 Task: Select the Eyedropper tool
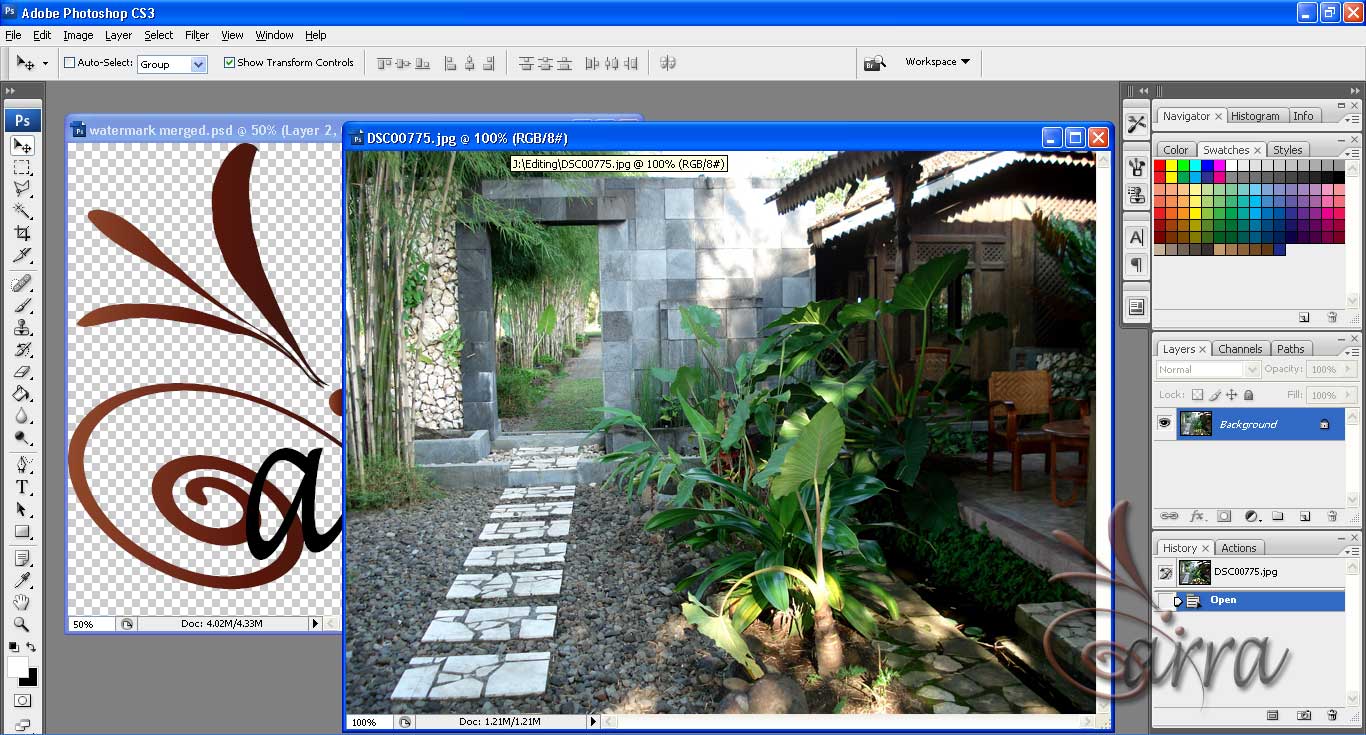(22, 579)
